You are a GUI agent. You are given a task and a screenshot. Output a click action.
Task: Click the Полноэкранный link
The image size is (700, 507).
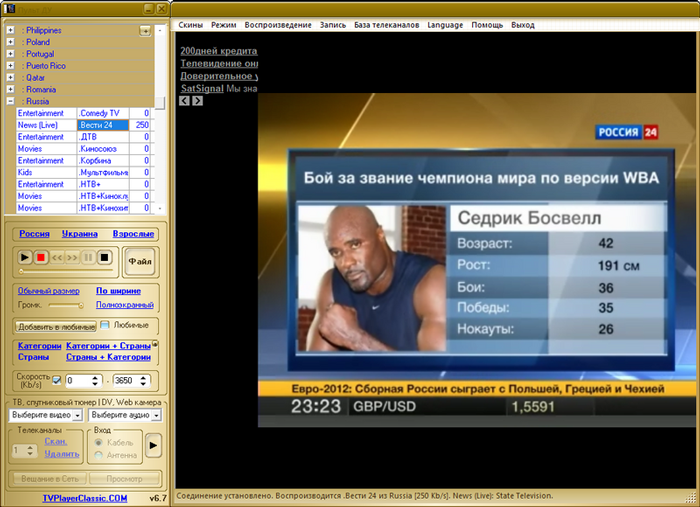pyautogui.click(x=124, y=304)
